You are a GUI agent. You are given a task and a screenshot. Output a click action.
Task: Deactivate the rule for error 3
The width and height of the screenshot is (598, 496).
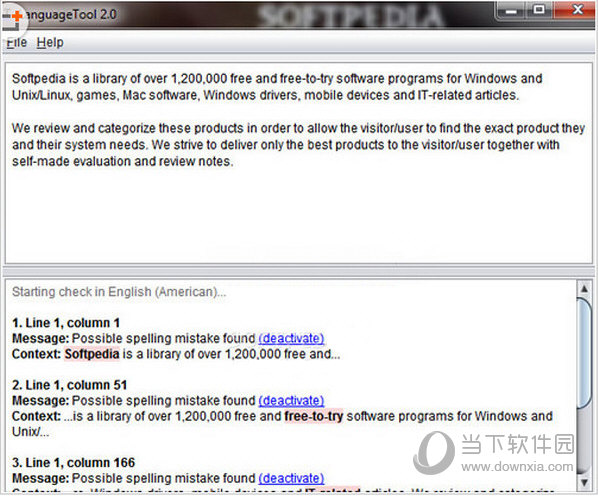click(291, 478)
